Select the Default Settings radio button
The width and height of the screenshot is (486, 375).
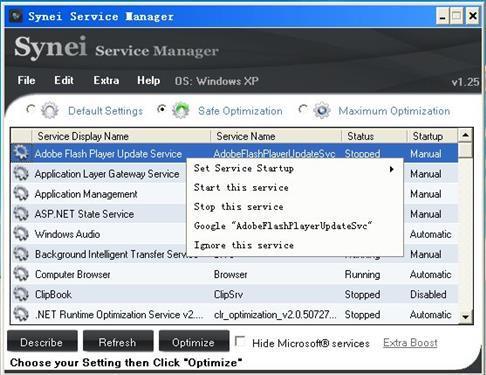pyautogui.click(x=31, y=109)
